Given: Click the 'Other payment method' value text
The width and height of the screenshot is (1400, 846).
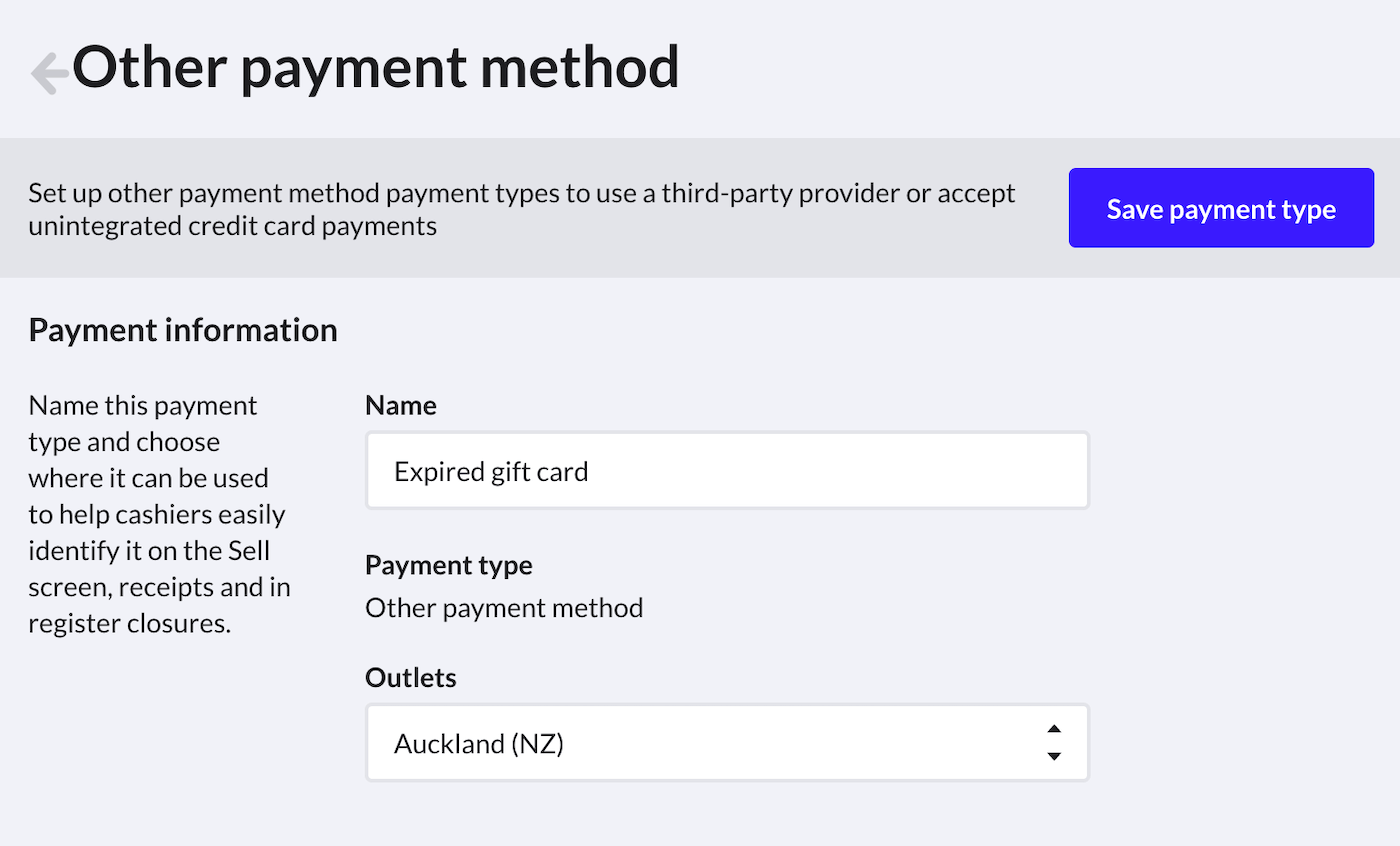Looking at the screenshot, I should pos(504,607).
